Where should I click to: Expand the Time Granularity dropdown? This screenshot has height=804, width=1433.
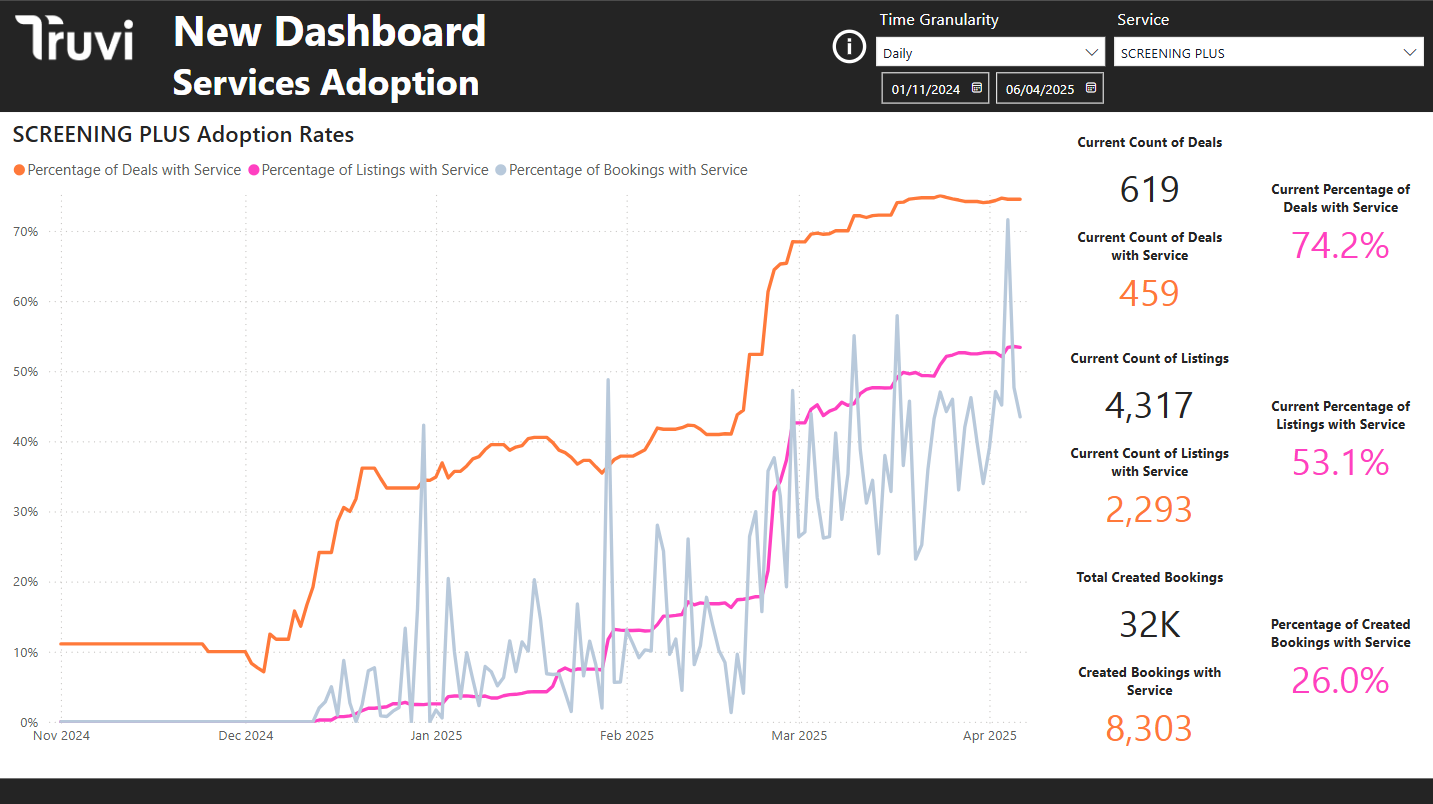[1092, 53]
